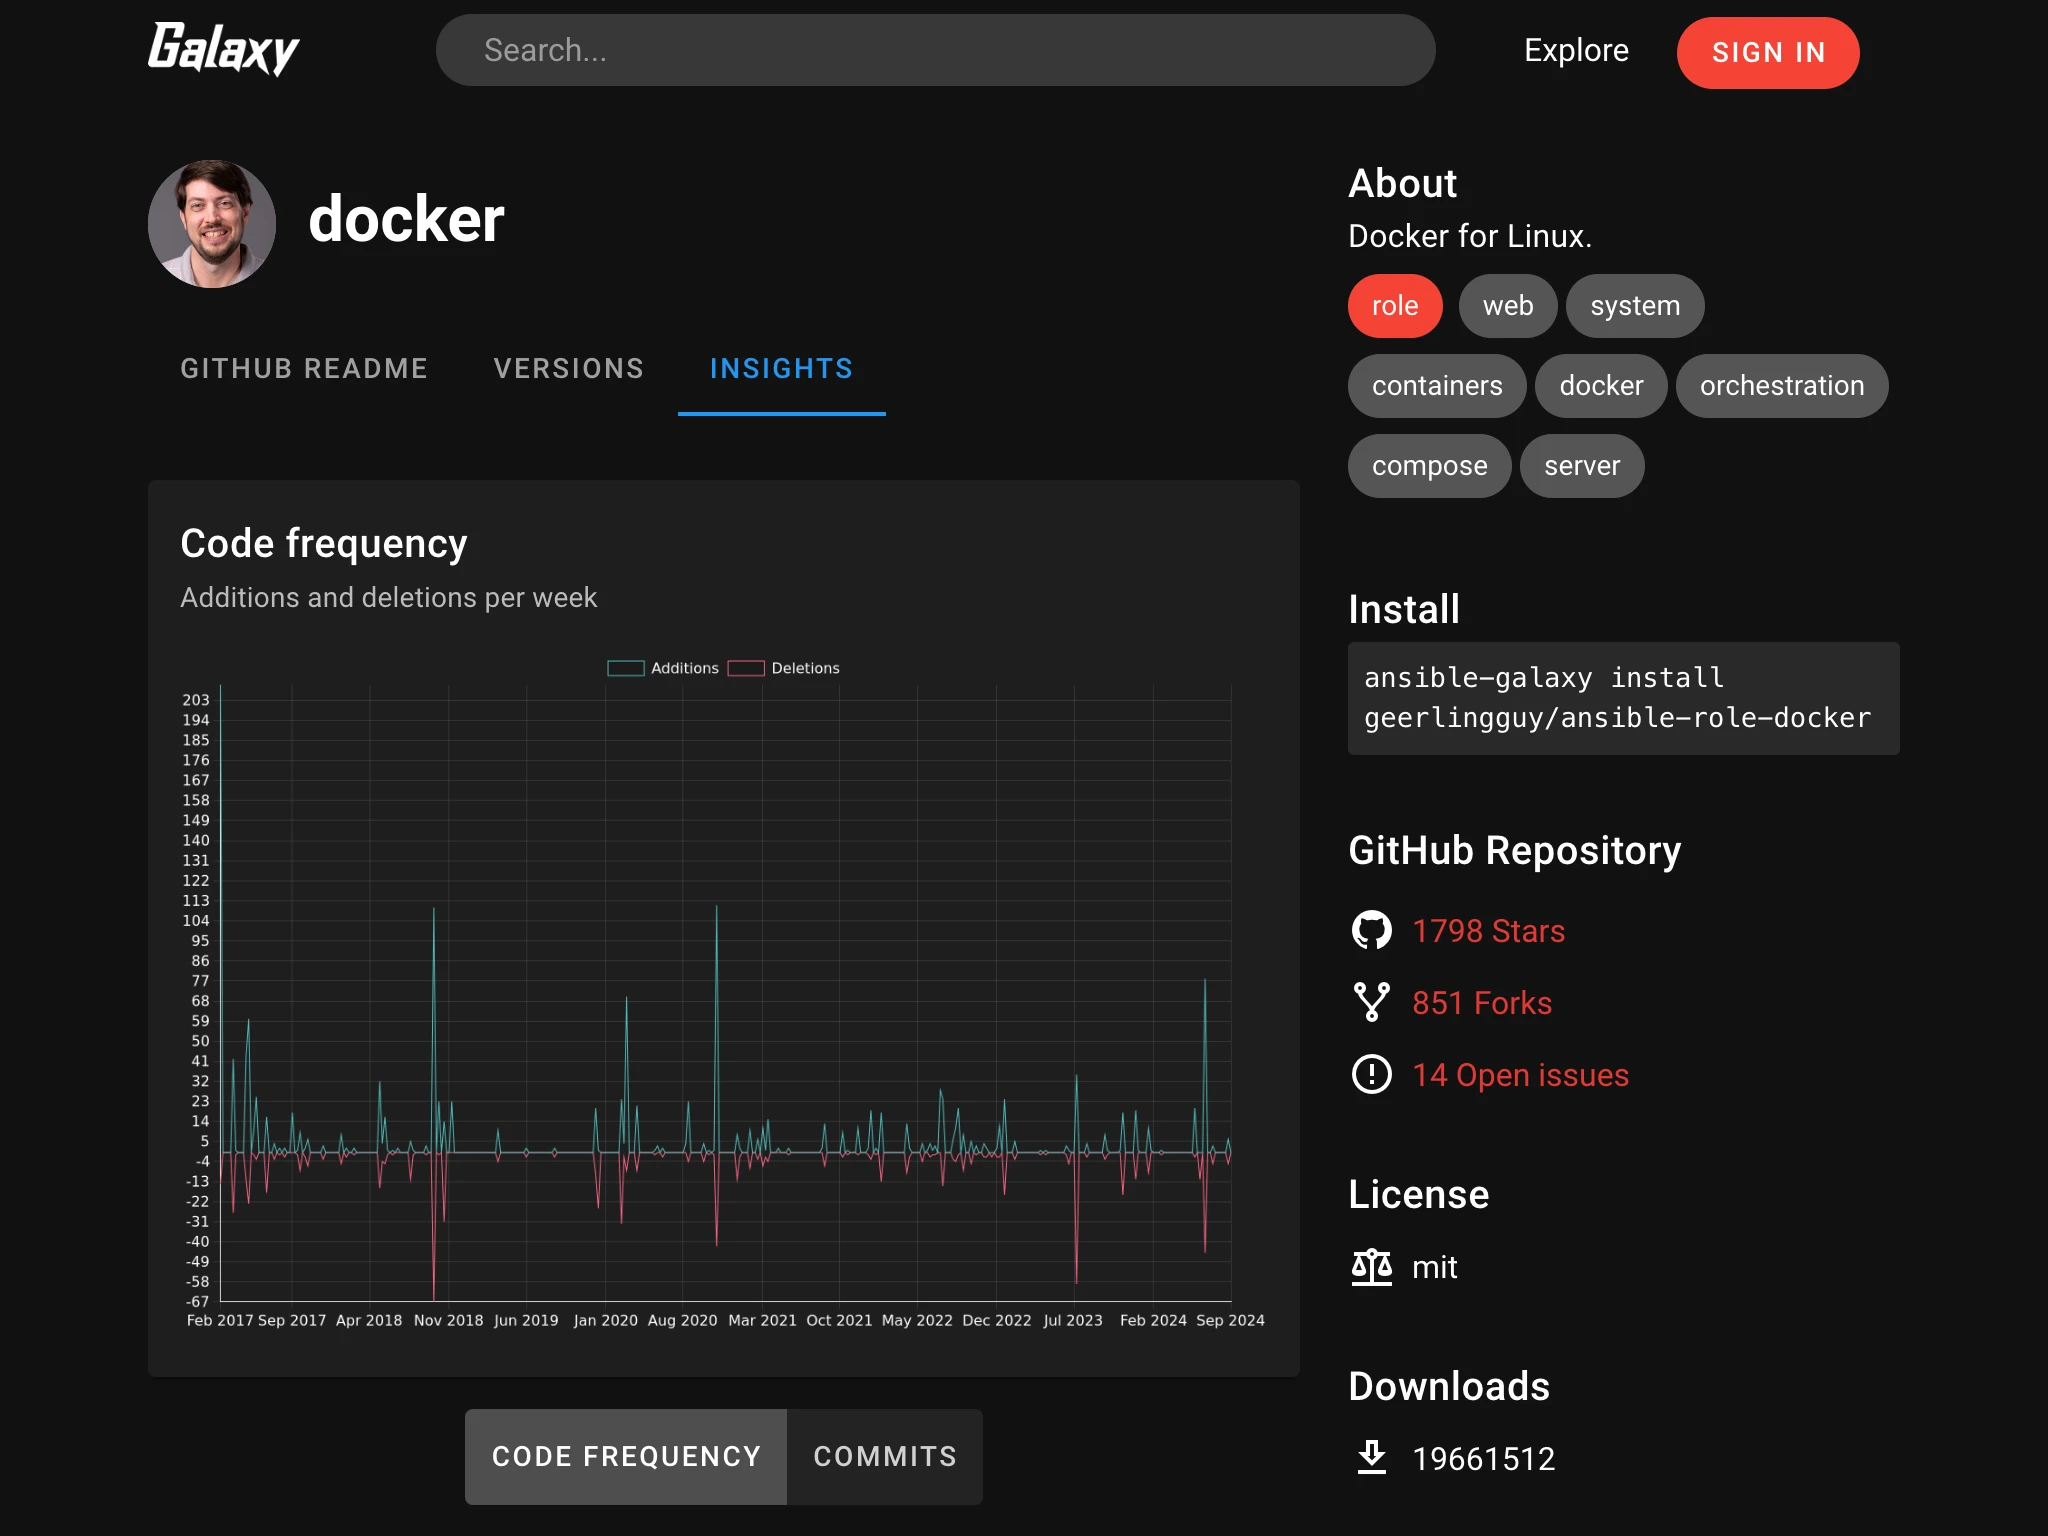The image size is (2048, 1536).
Task: Switch to the GITHUB README tab
Action: point(304,368)
